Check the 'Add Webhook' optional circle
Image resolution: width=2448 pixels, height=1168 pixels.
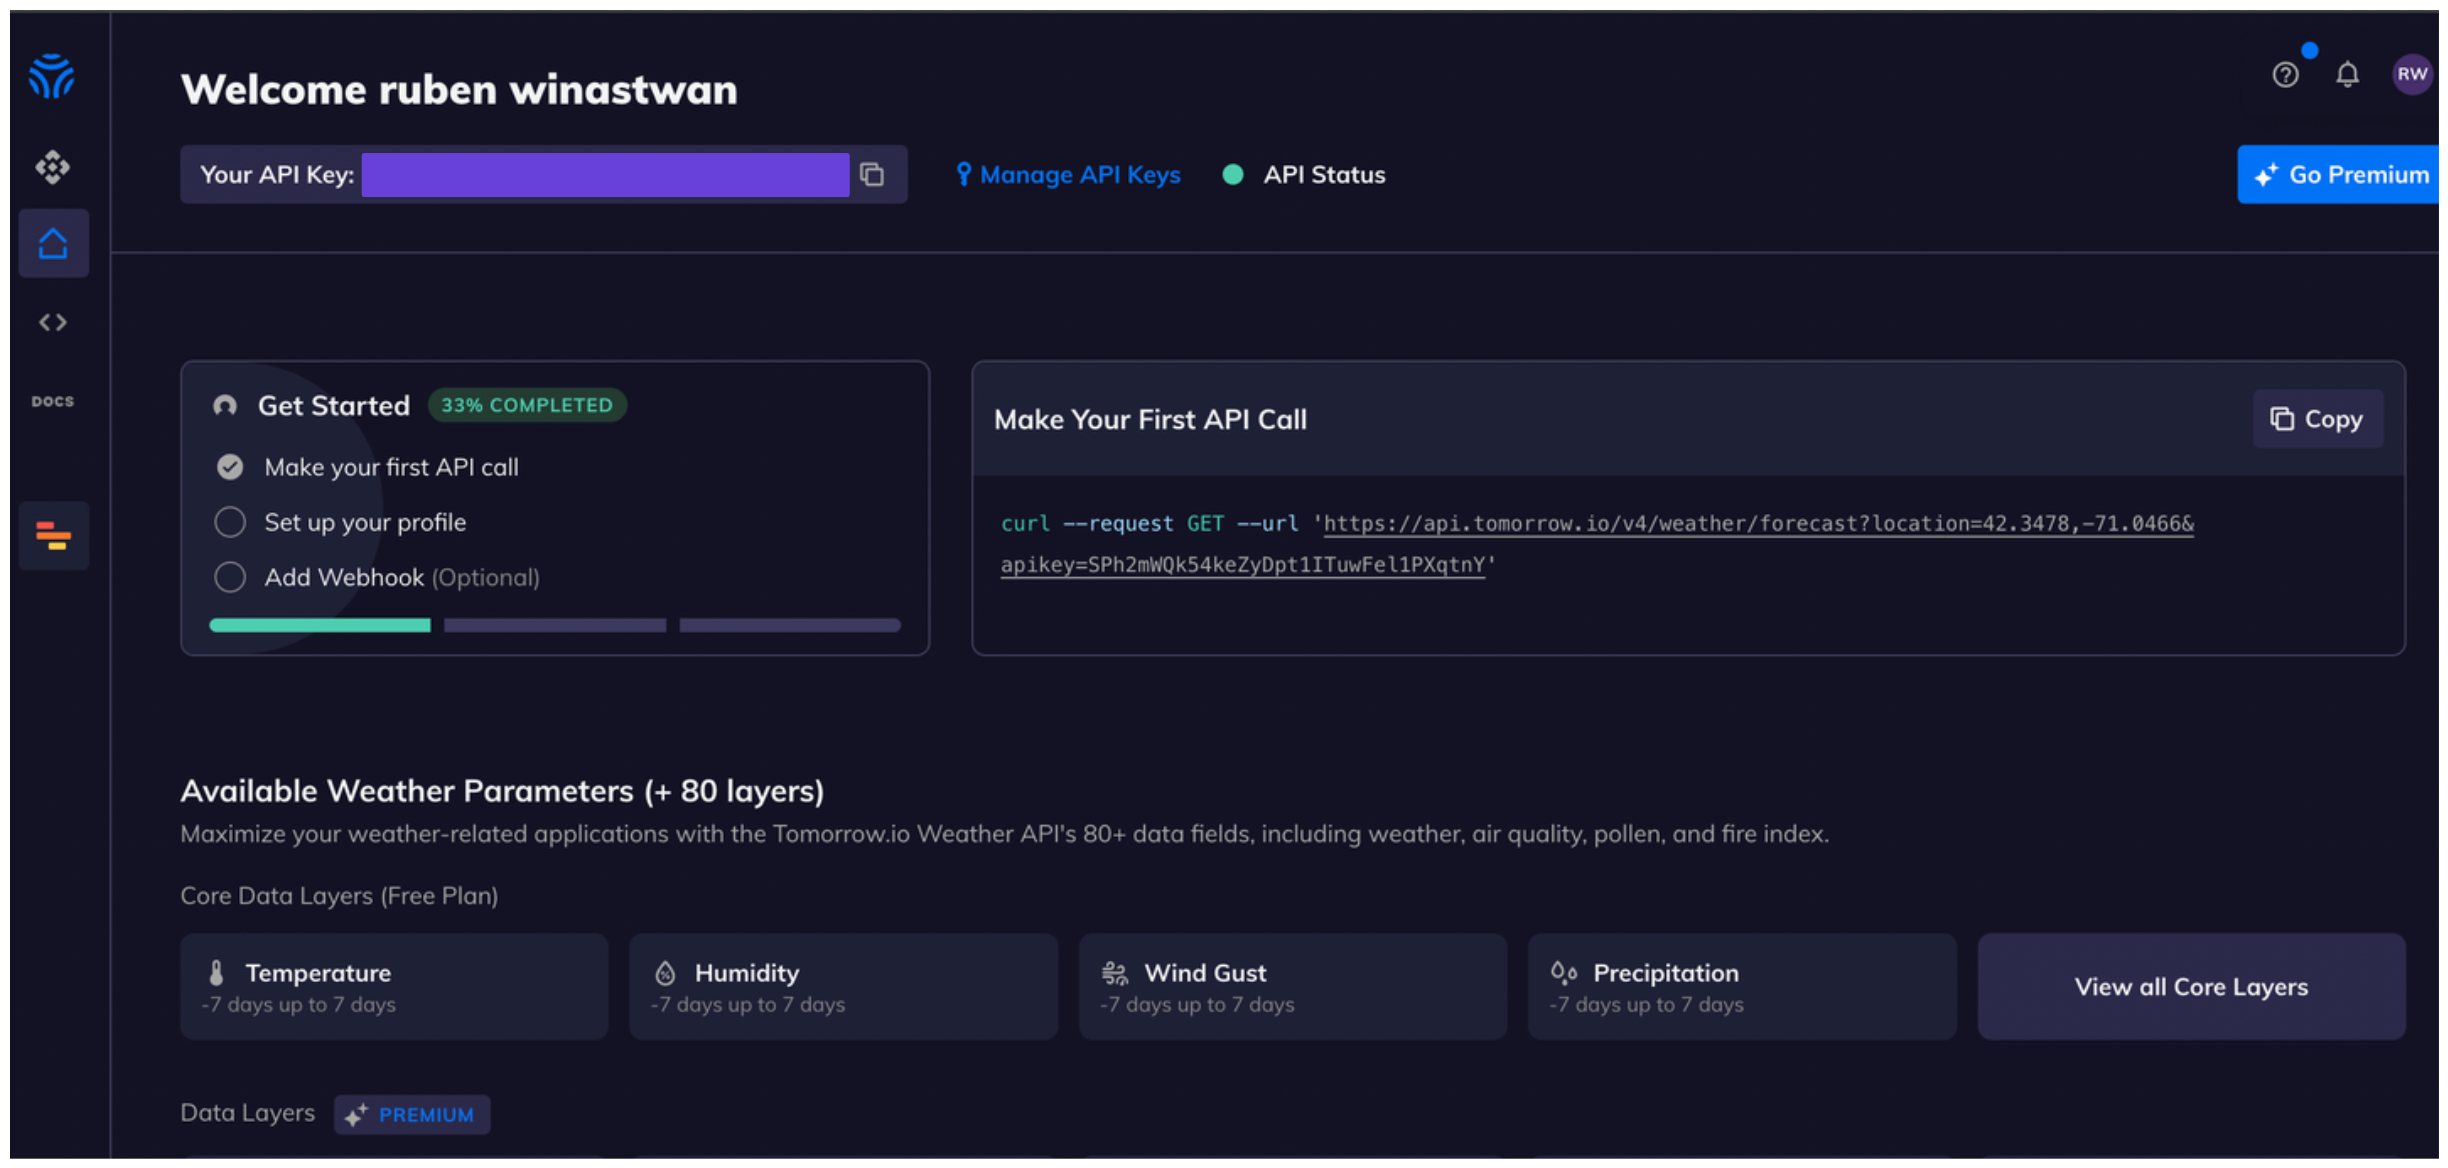click(230, 577)
